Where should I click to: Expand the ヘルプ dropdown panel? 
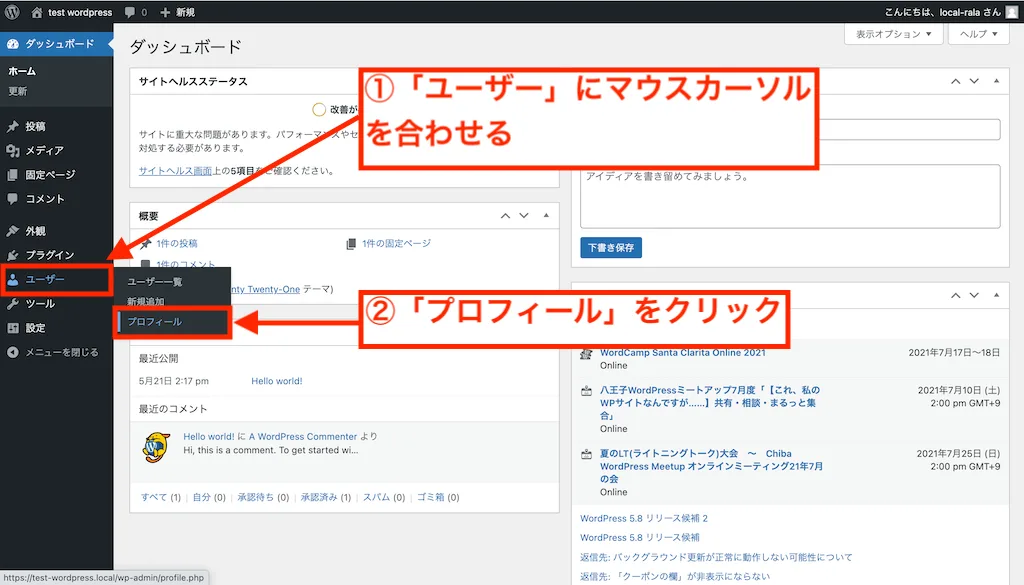tap(977, 33)
